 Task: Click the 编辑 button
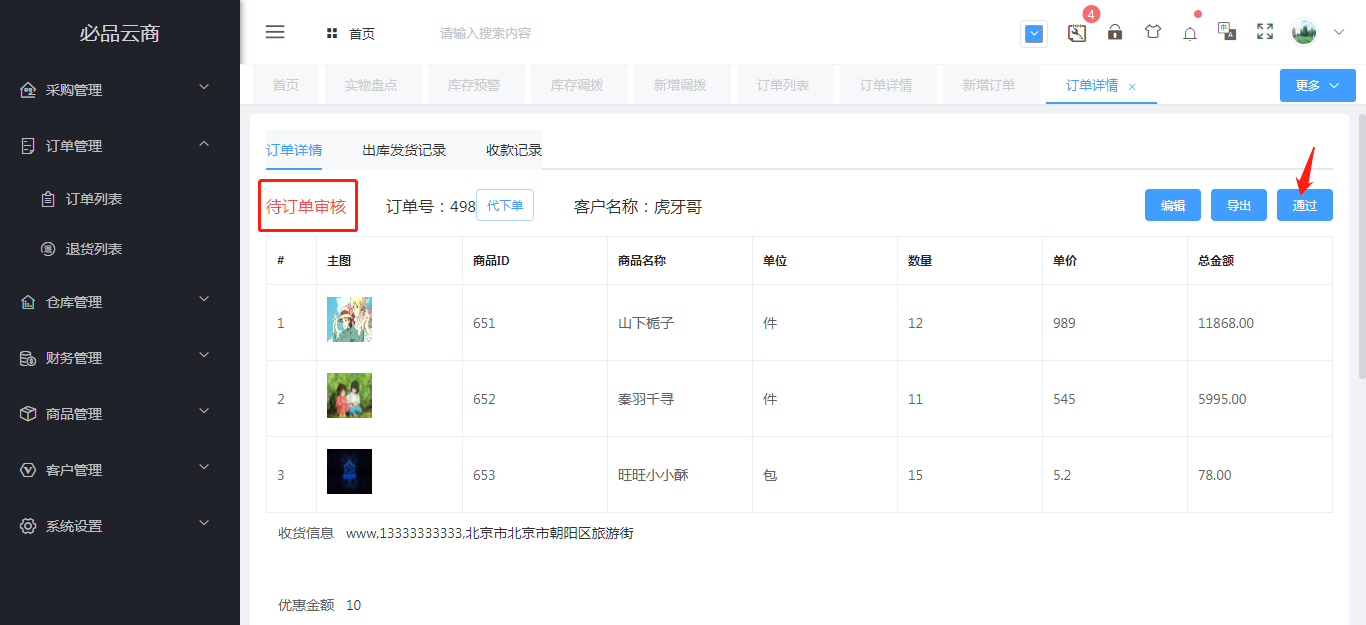(1173, 205)
